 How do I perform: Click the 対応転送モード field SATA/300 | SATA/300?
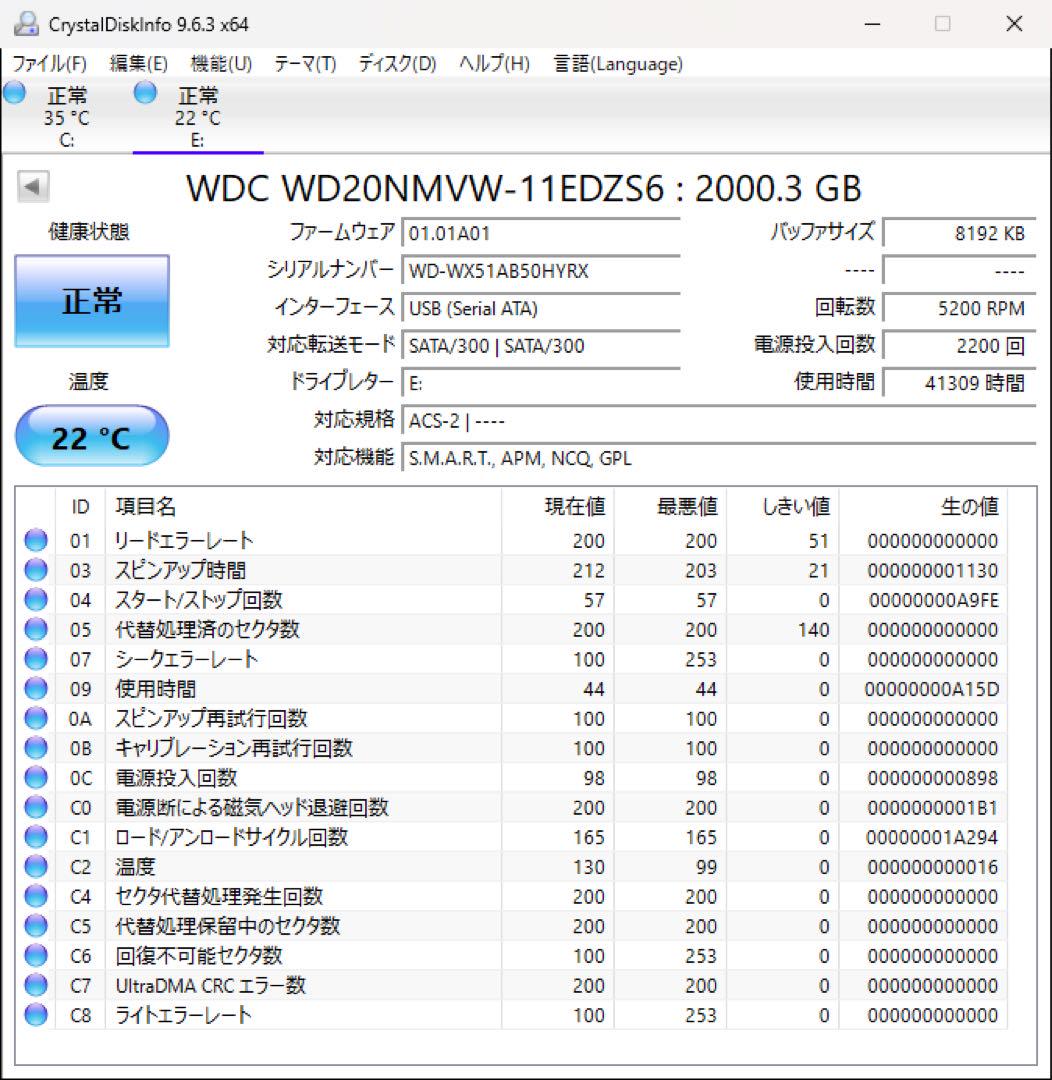point(541,345)
